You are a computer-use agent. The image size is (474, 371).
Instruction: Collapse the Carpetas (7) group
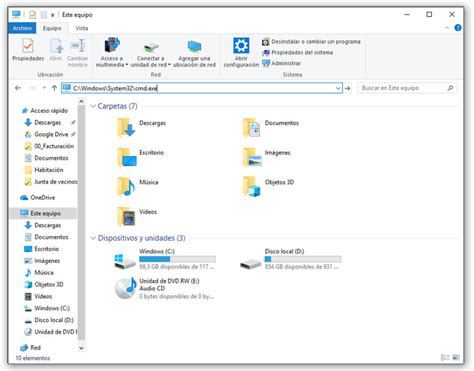point(93,106)
